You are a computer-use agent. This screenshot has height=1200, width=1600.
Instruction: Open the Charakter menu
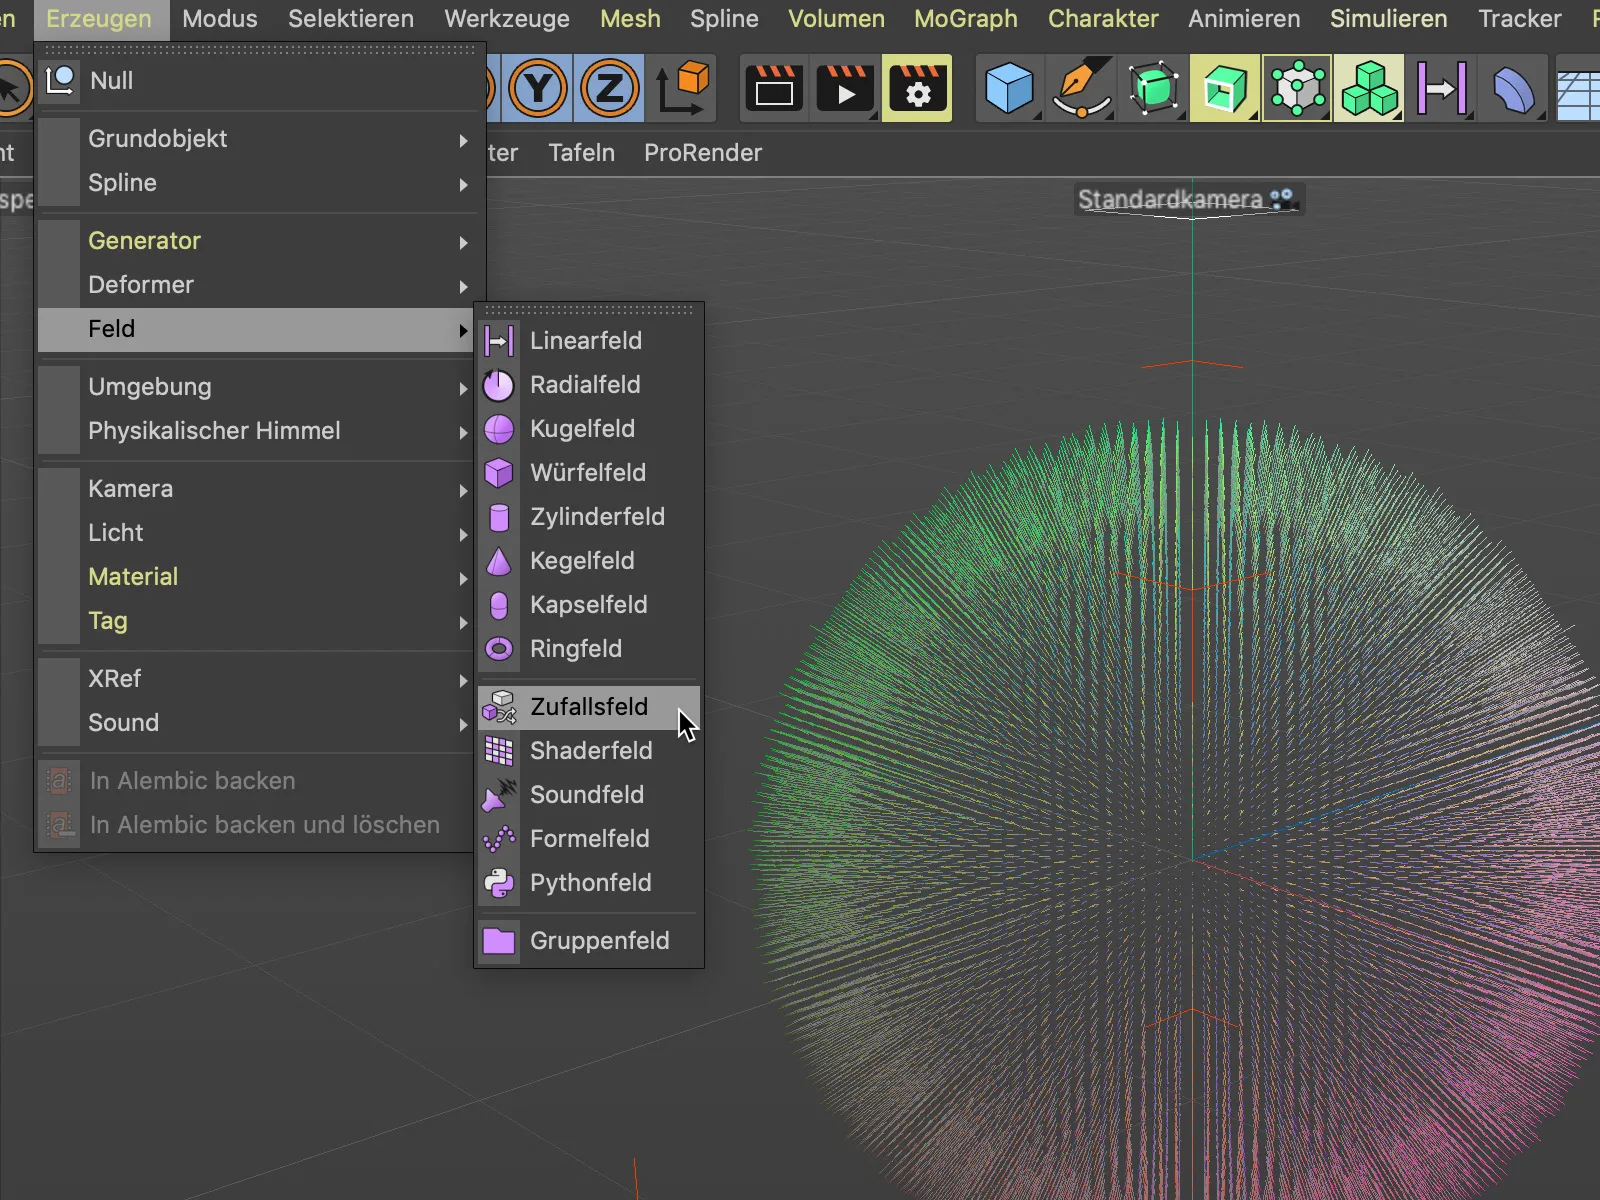[x=1103, y=19]
